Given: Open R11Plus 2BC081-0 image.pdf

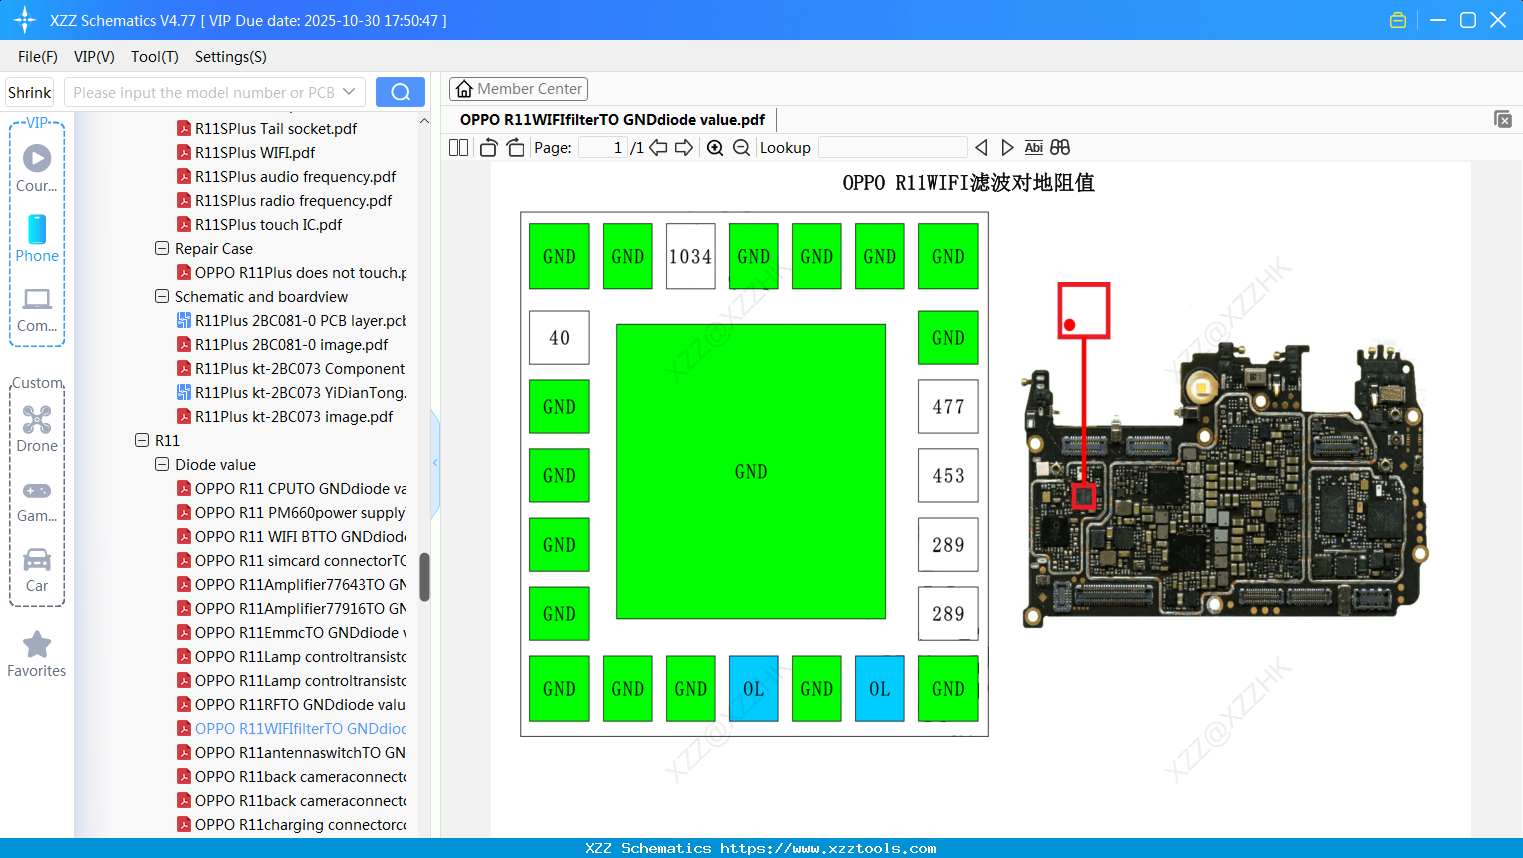Looking at the screenshot, I should (291, 344).
